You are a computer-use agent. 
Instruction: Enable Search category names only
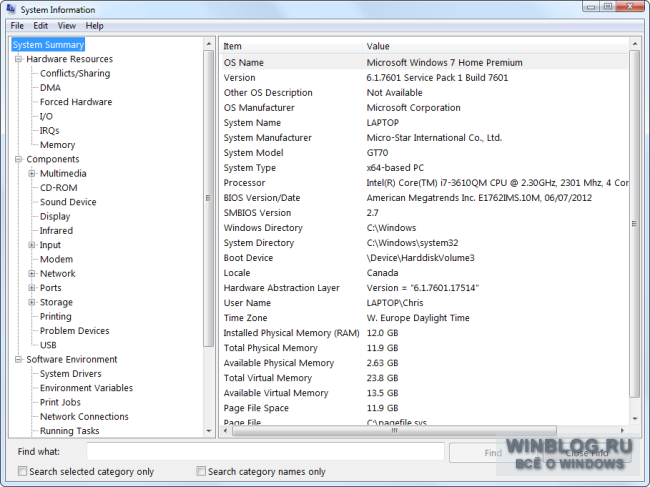click(x=201, y=471)
